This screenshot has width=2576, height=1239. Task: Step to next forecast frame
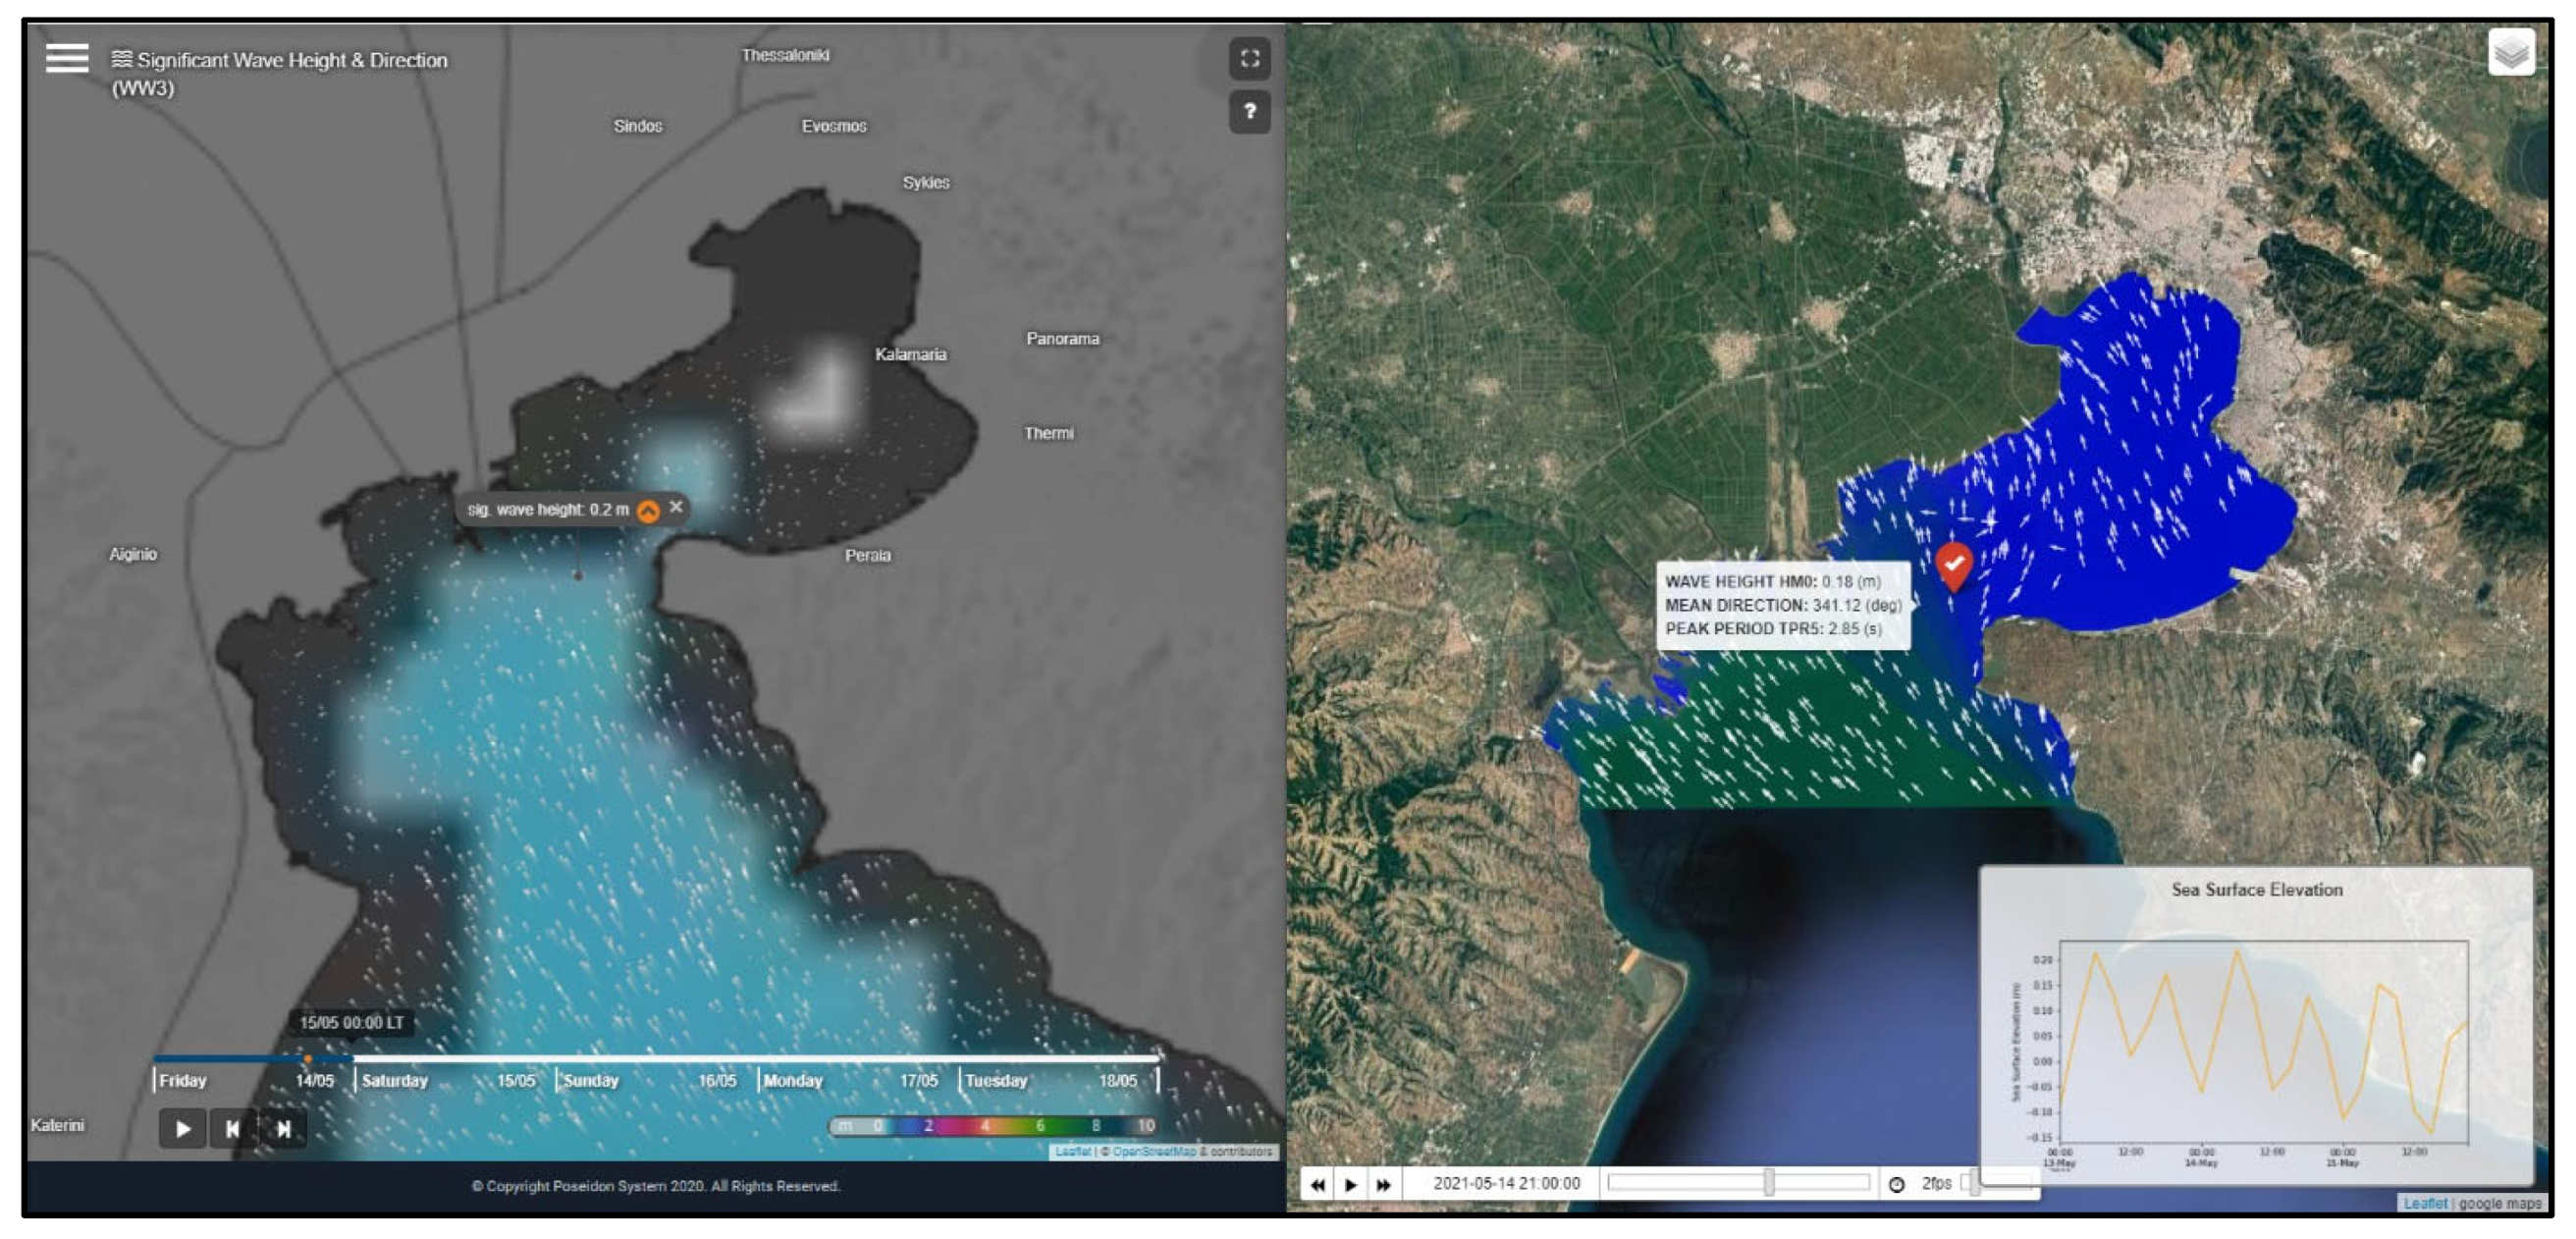284,1129
